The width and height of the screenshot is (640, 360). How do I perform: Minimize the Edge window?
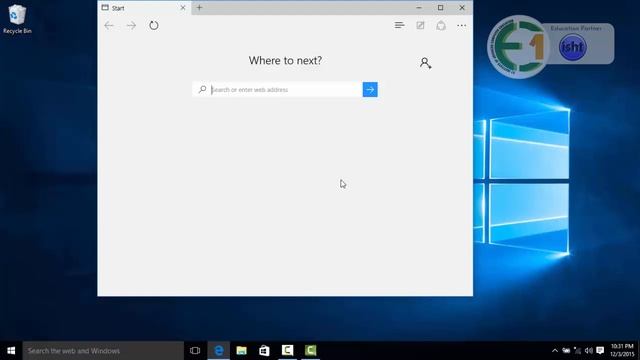[x=419, y=7]
